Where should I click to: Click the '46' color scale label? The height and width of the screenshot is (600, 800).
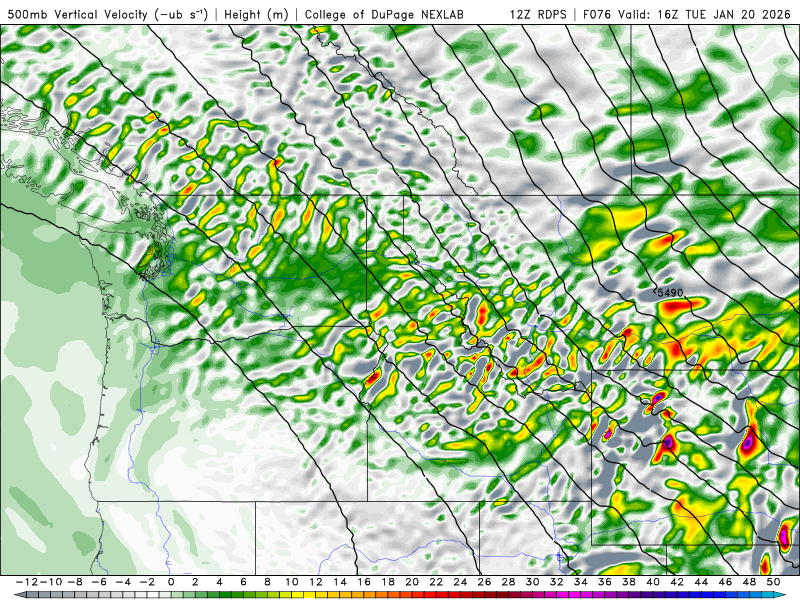point(726,582)
